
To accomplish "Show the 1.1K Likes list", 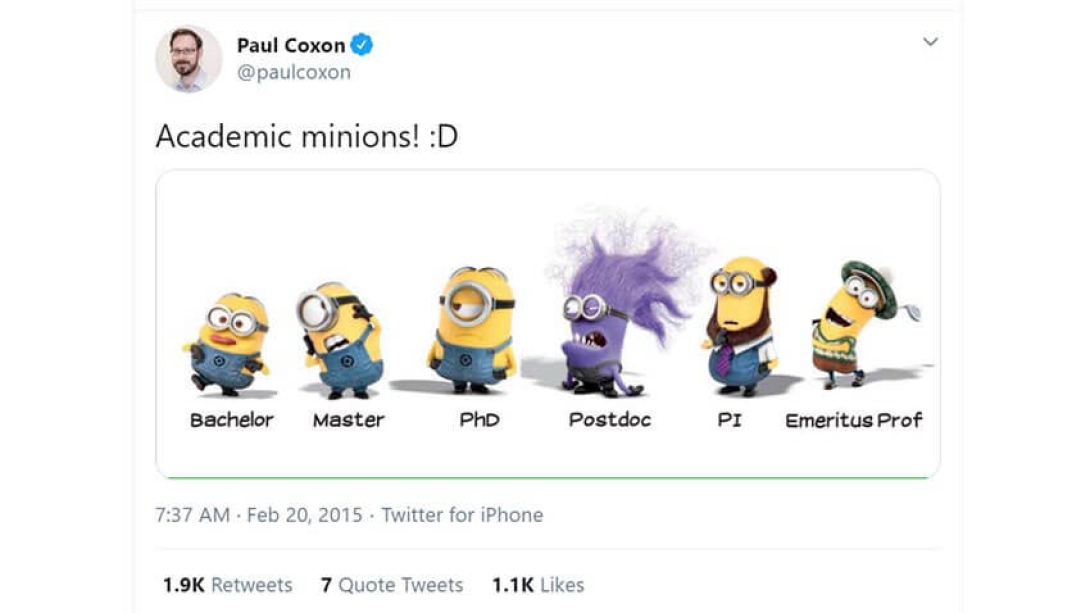I will (x=538, y=585).
